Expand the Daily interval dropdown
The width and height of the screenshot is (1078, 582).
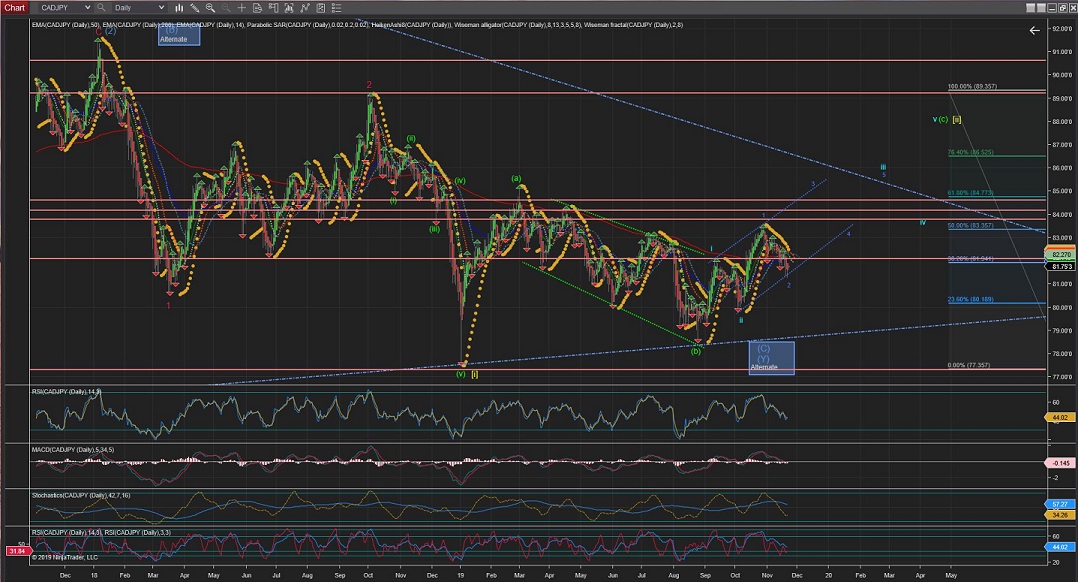click(161, 8)
